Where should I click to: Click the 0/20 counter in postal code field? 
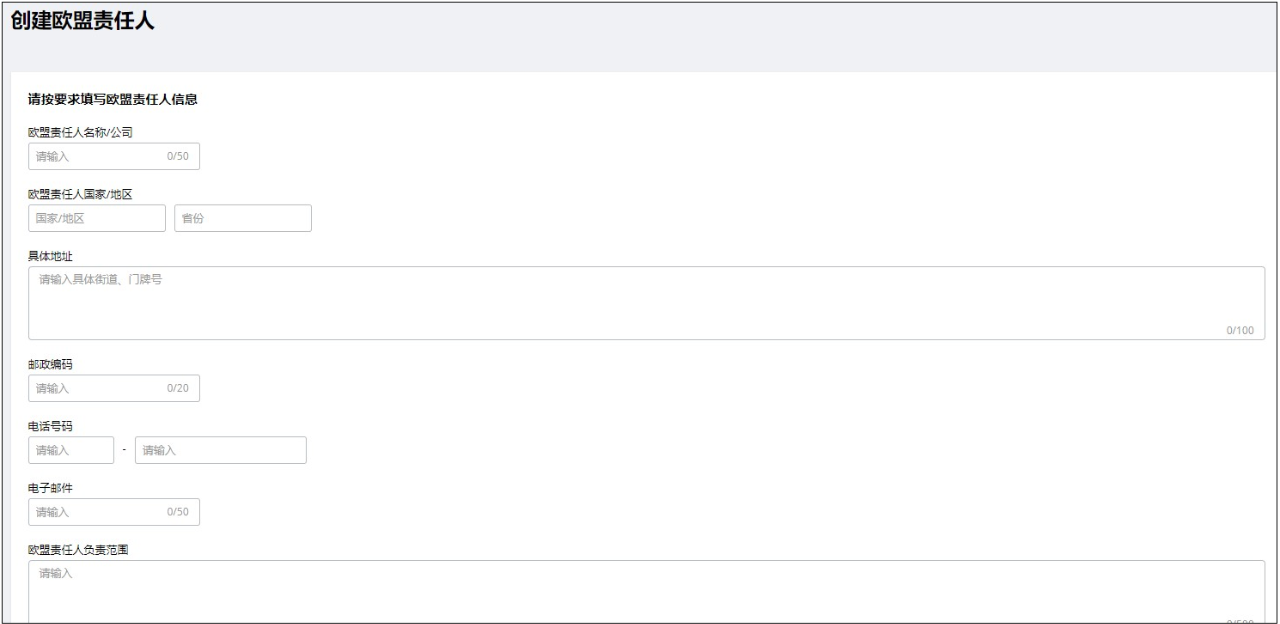tap(178, 388)
